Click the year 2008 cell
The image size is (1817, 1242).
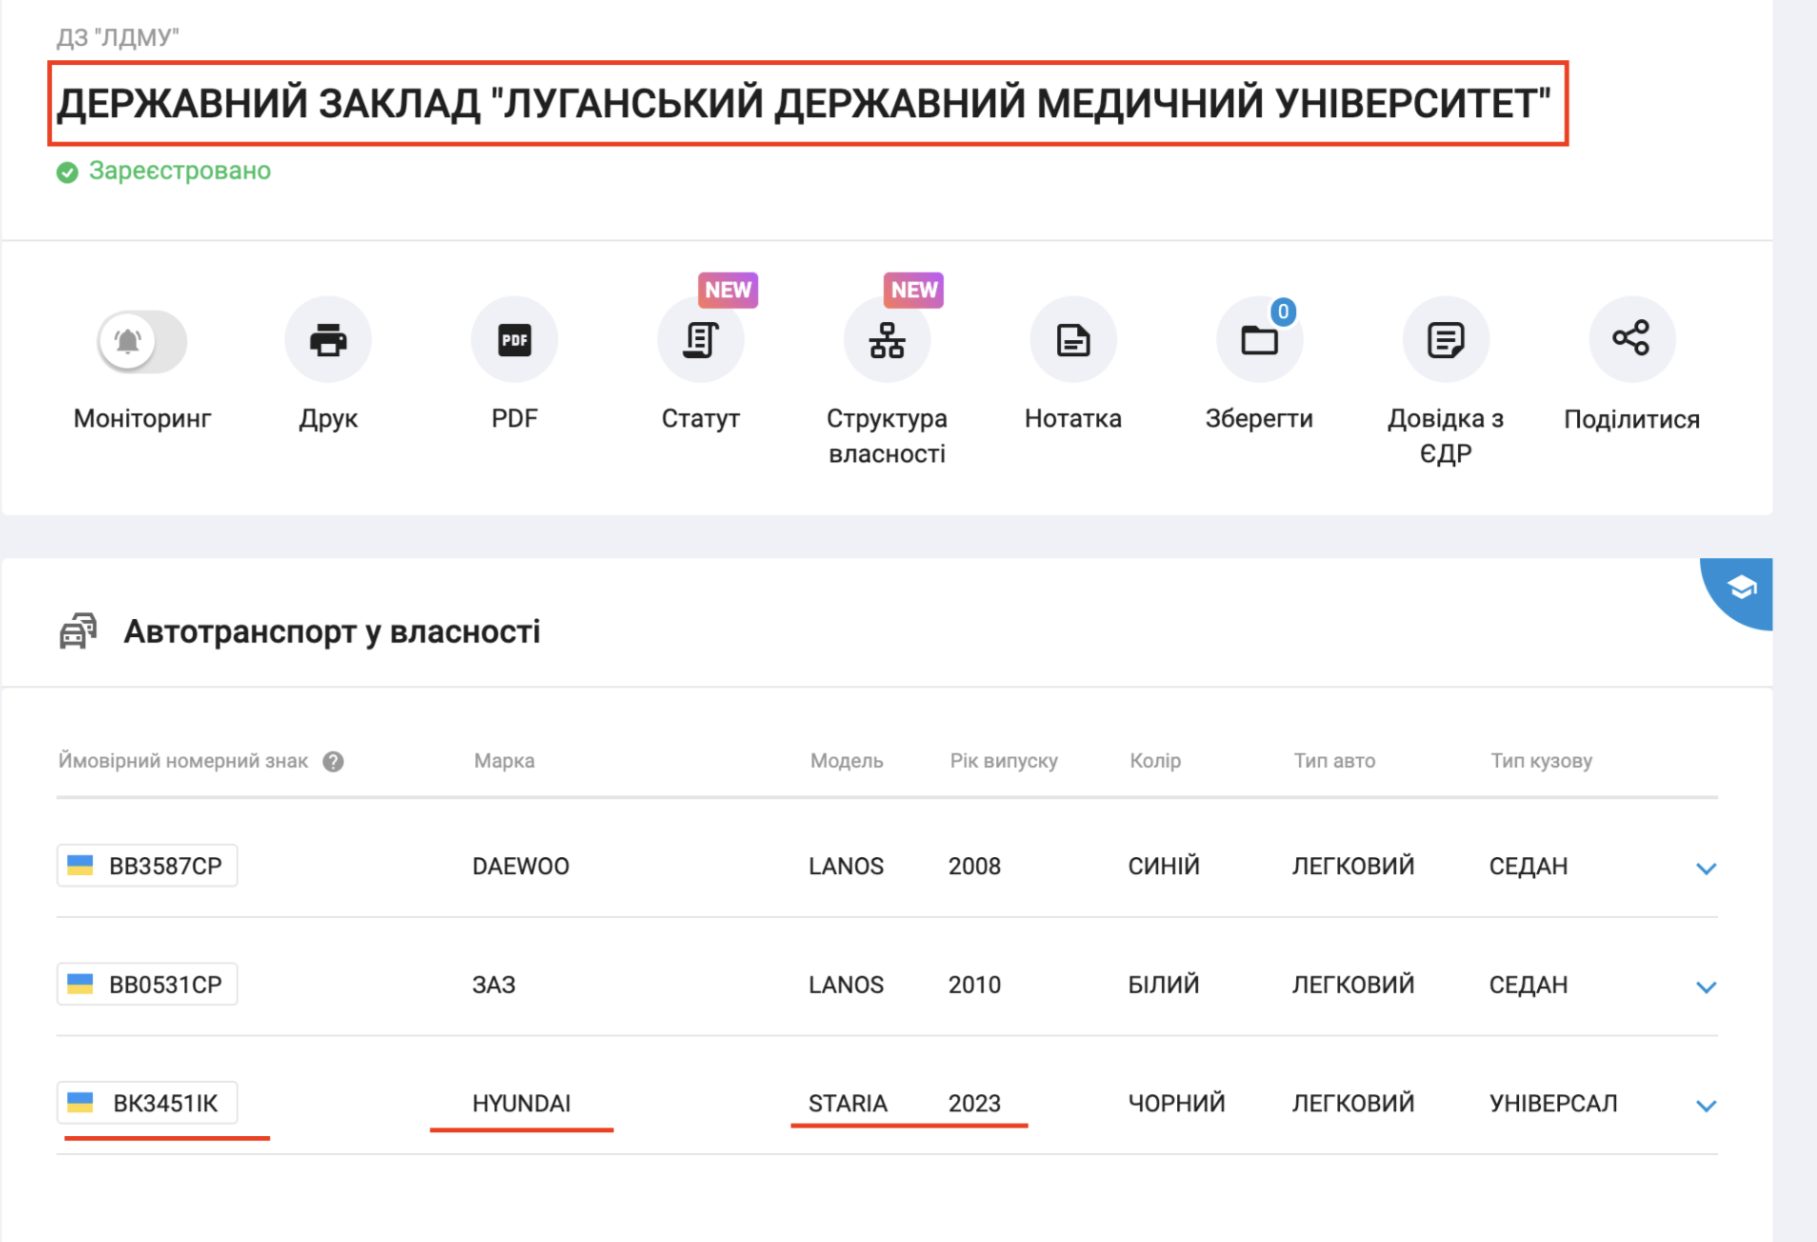click(x=975, y=866)
